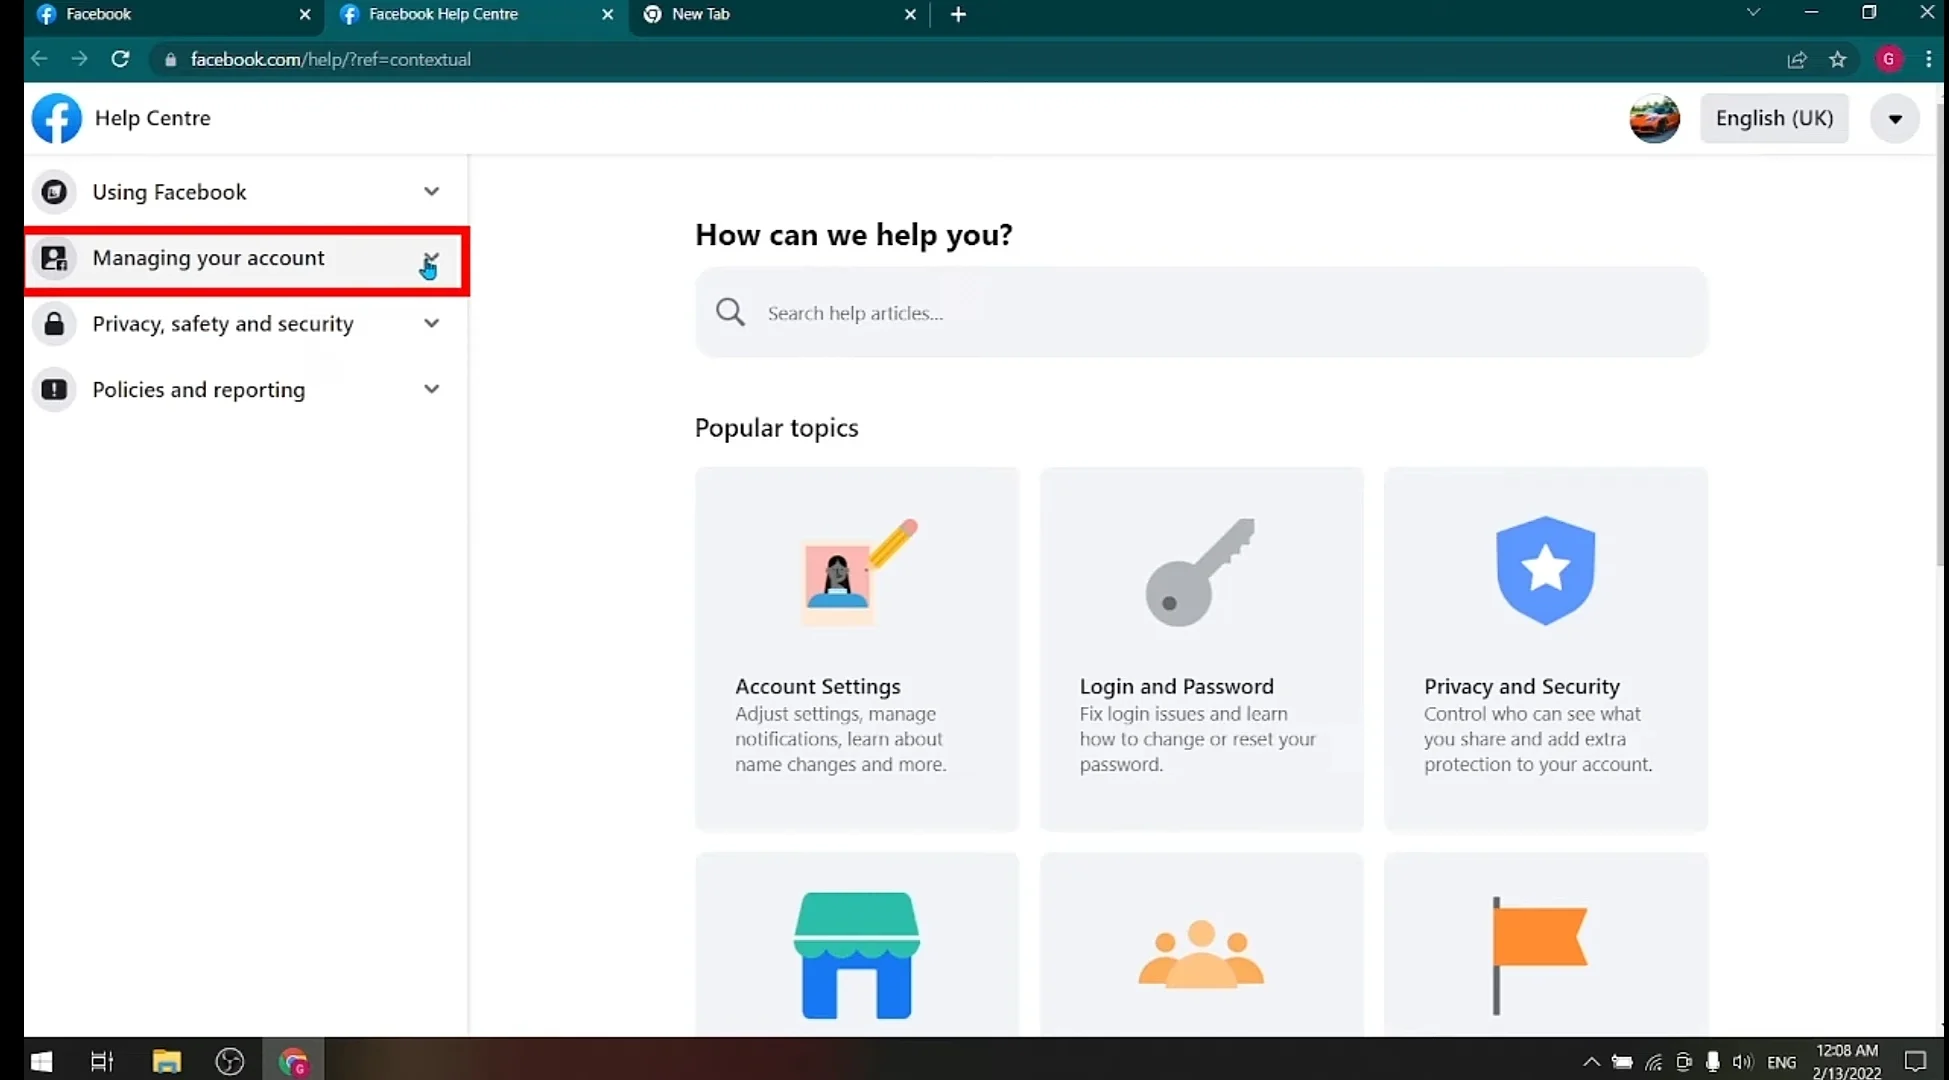Click the Privacy and Security shield icon
The image size is (1949, 1080).
coord(1545,568)
